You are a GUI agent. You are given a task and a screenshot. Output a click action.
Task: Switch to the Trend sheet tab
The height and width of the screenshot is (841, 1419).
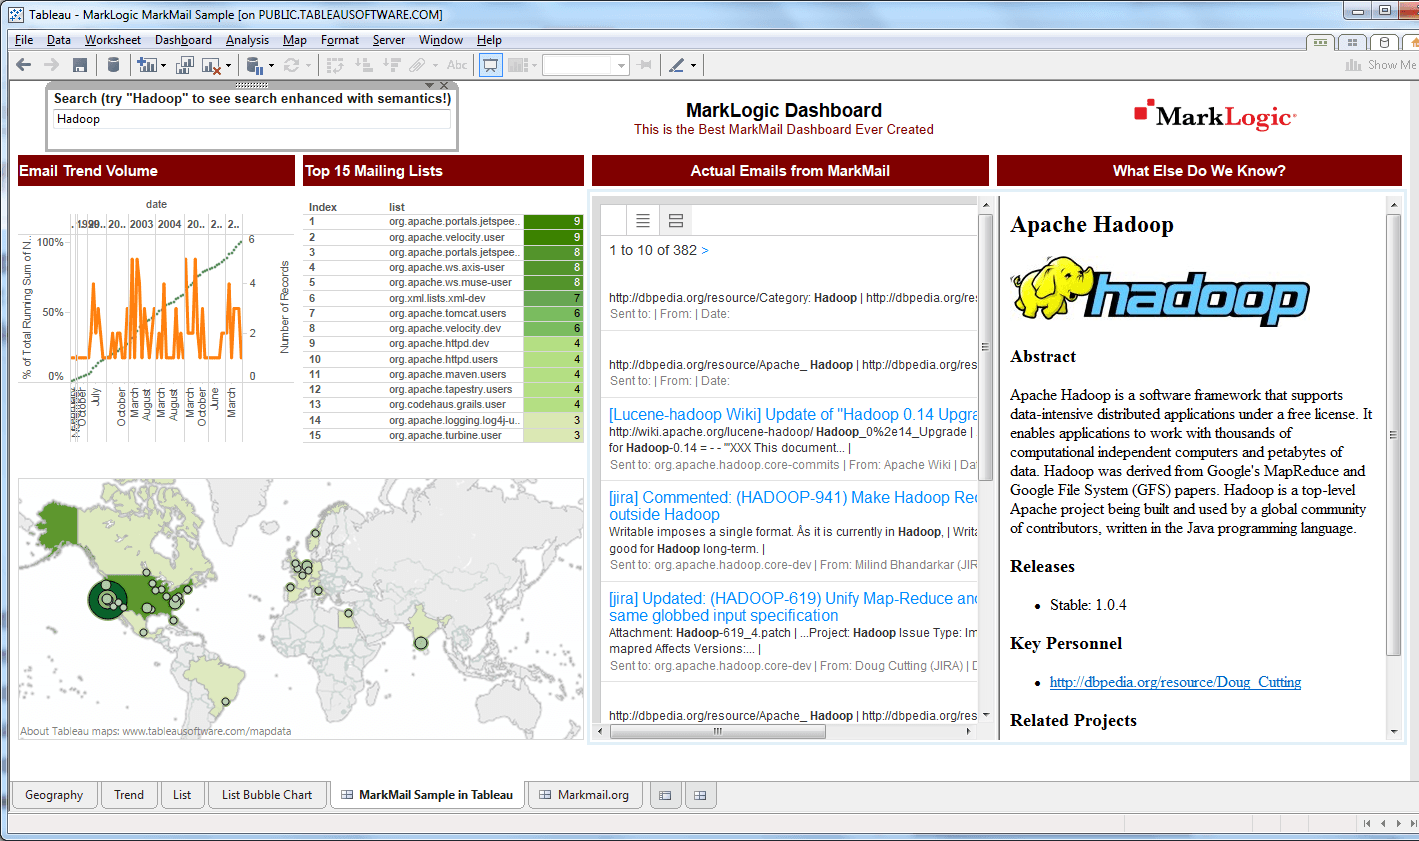coord(129,795)
